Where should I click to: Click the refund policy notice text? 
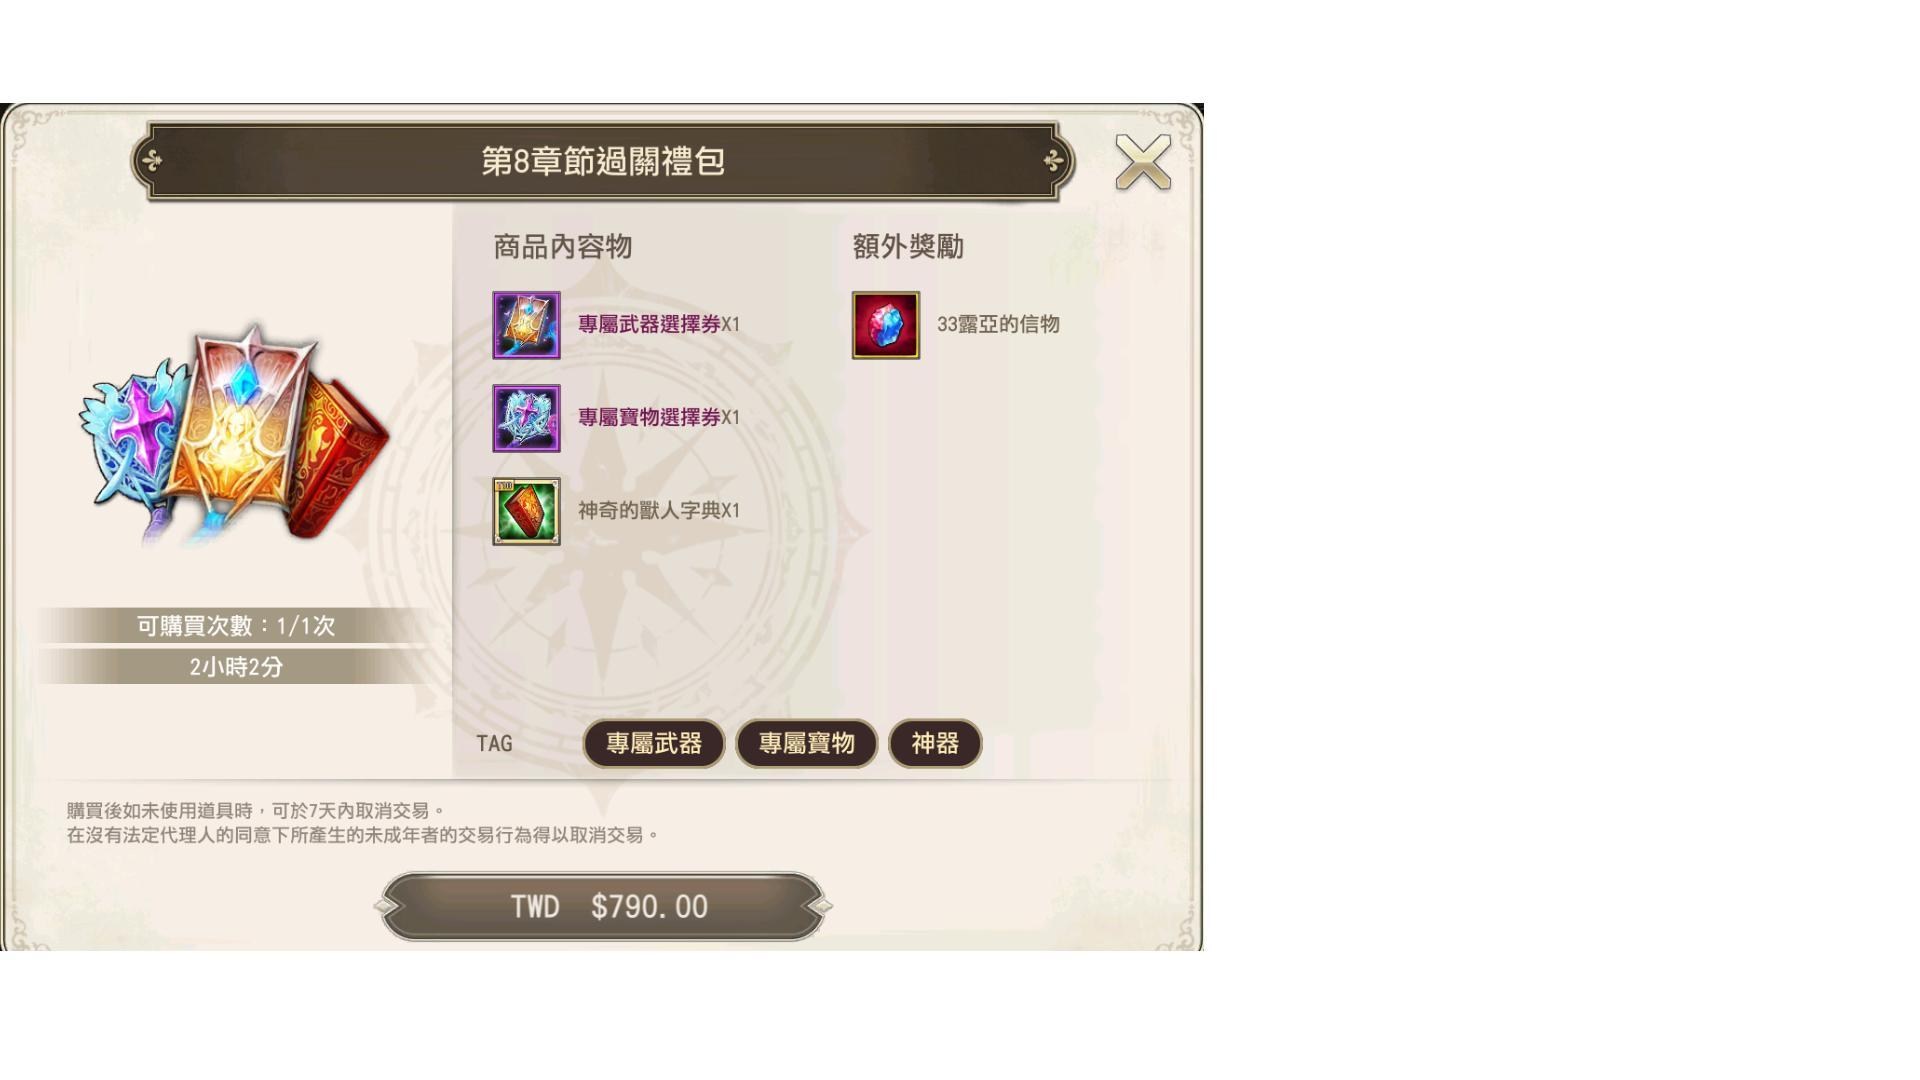[x=362, y=822]
